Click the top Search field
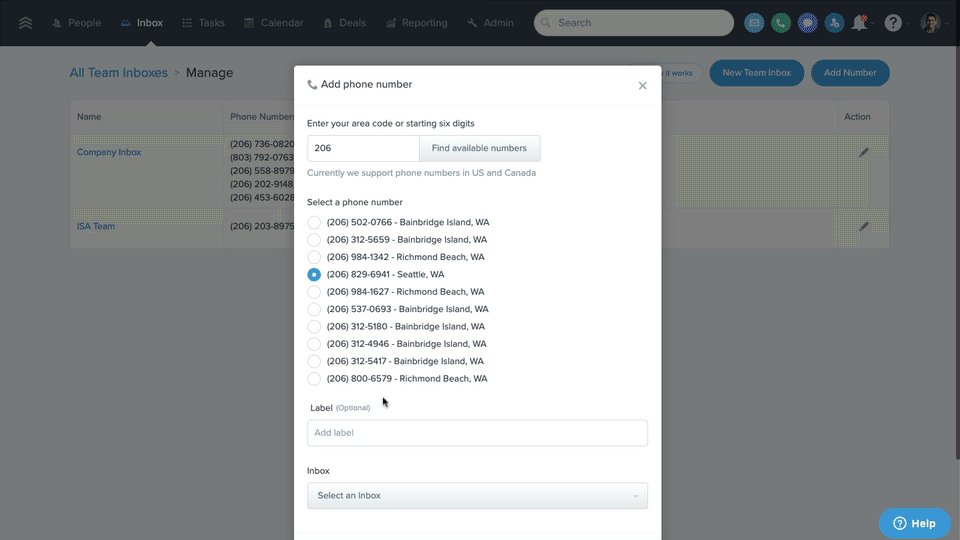 634,23
